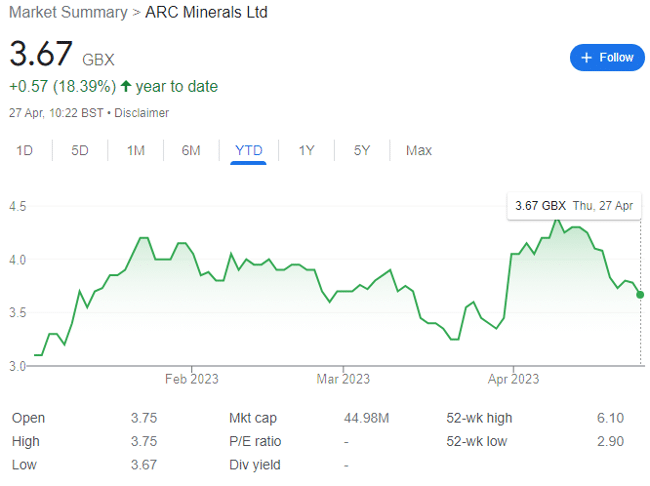
Task: Click the Open label in stats table
Action: pyautogui.click(x=28, y=418)
